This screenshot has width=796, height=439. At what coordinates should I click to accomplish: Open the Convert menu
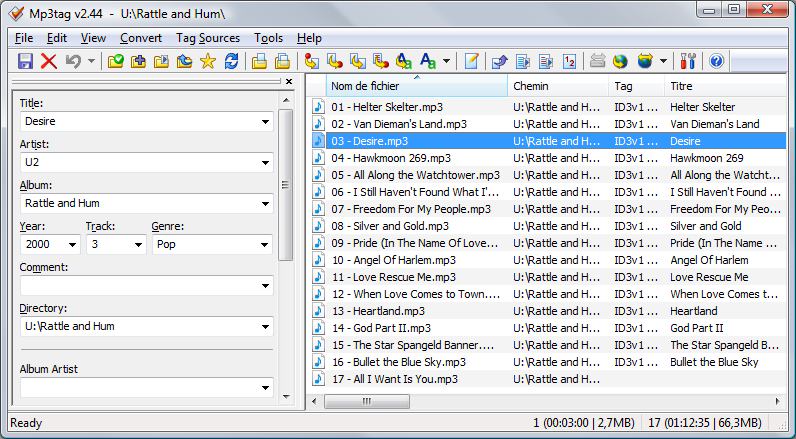point(141,38)
